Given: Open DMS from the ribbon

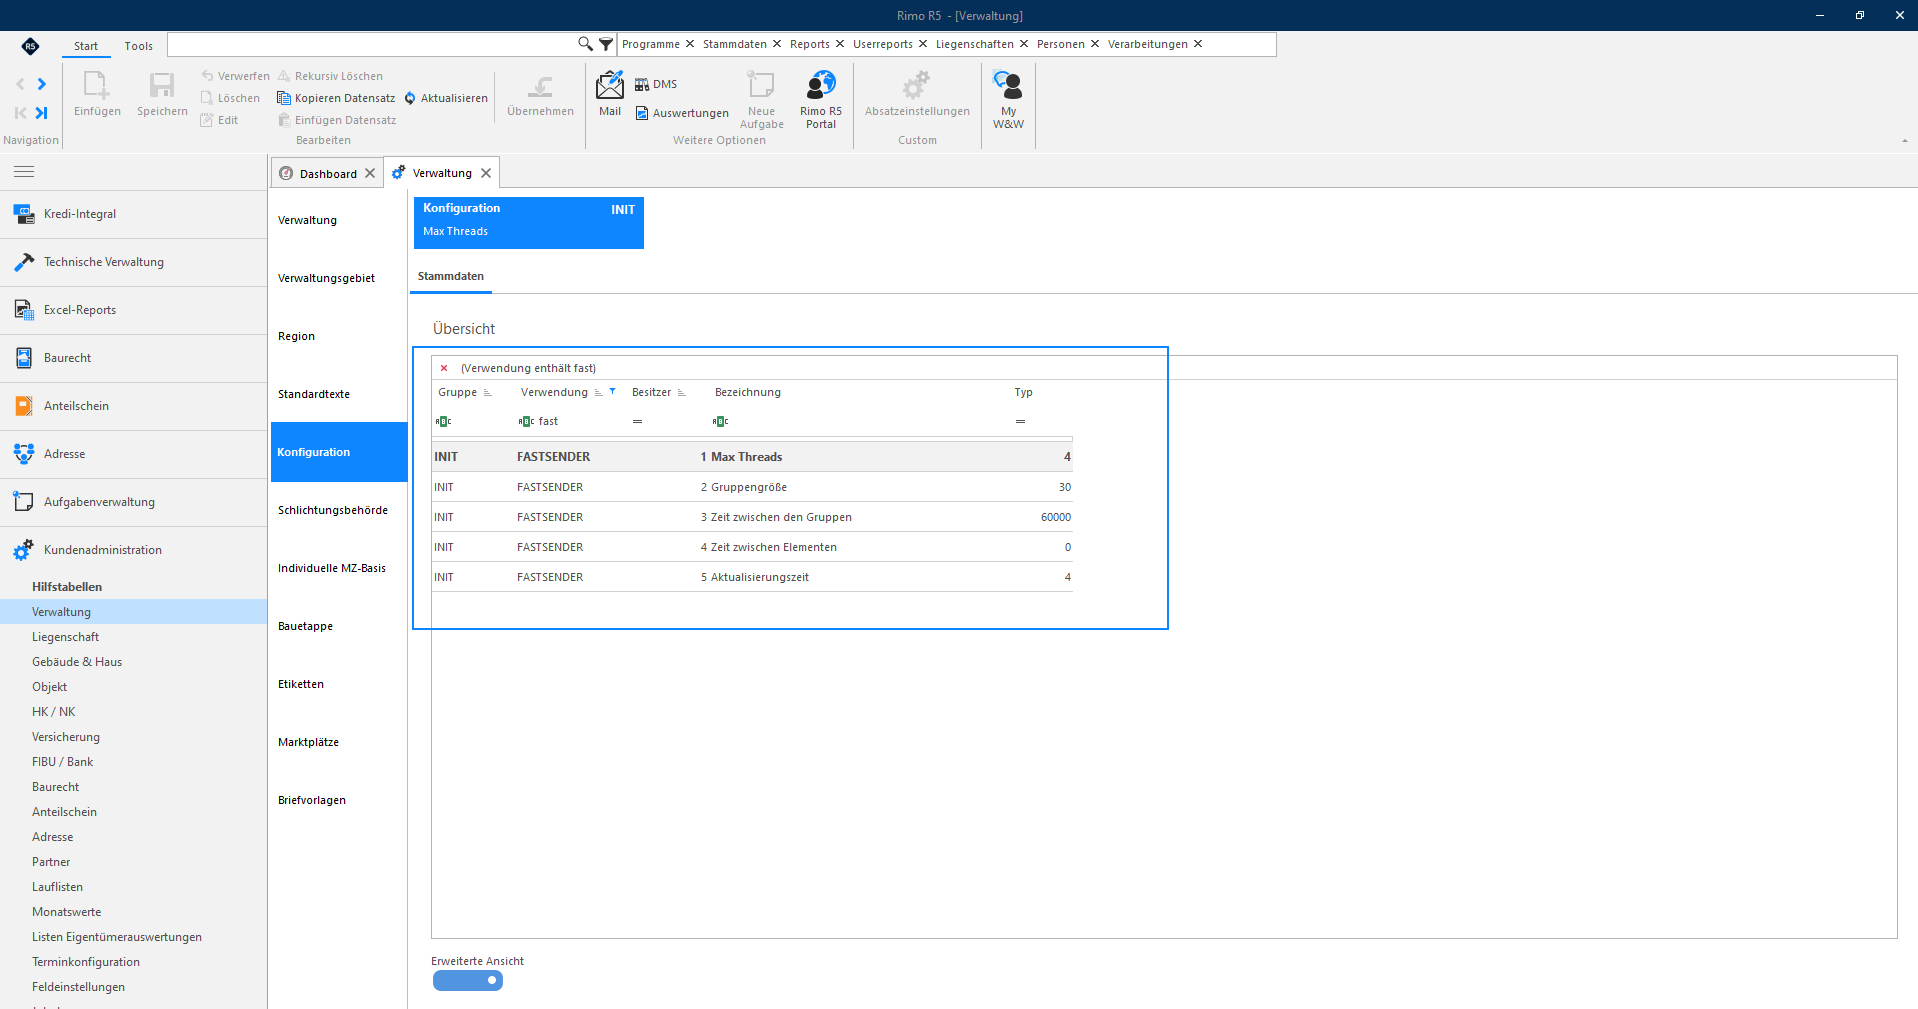Looking at the screenshot, I should [x=656, y=84].
